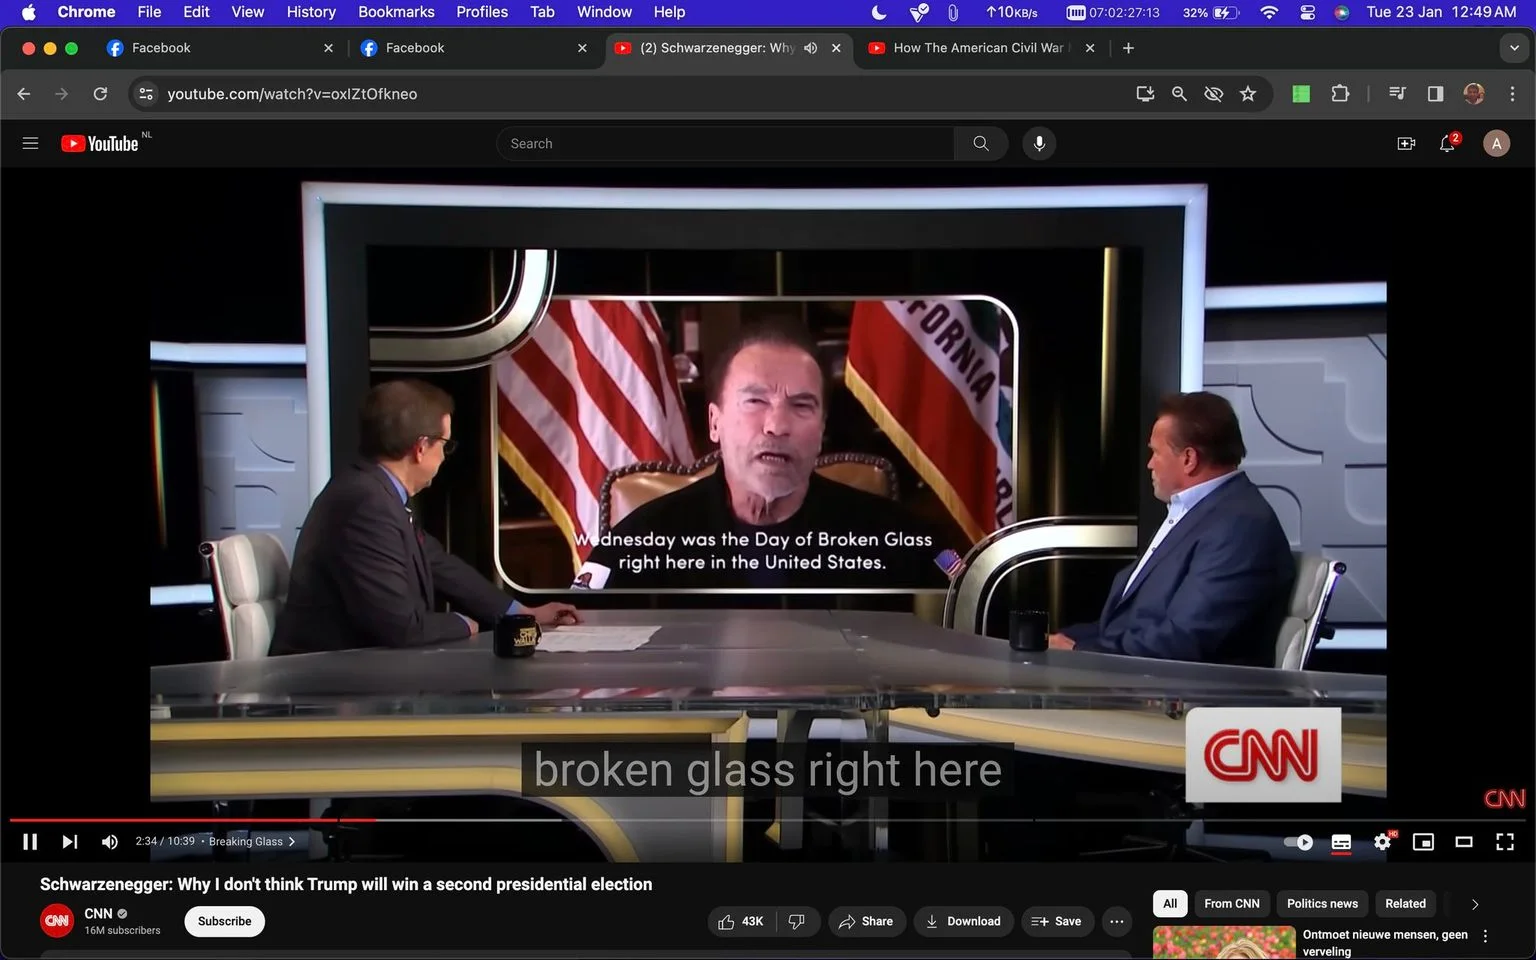Switch to How The American Civil War tab
The height and width of the screenshot is (960, 1536).
(x=978, y=48)
